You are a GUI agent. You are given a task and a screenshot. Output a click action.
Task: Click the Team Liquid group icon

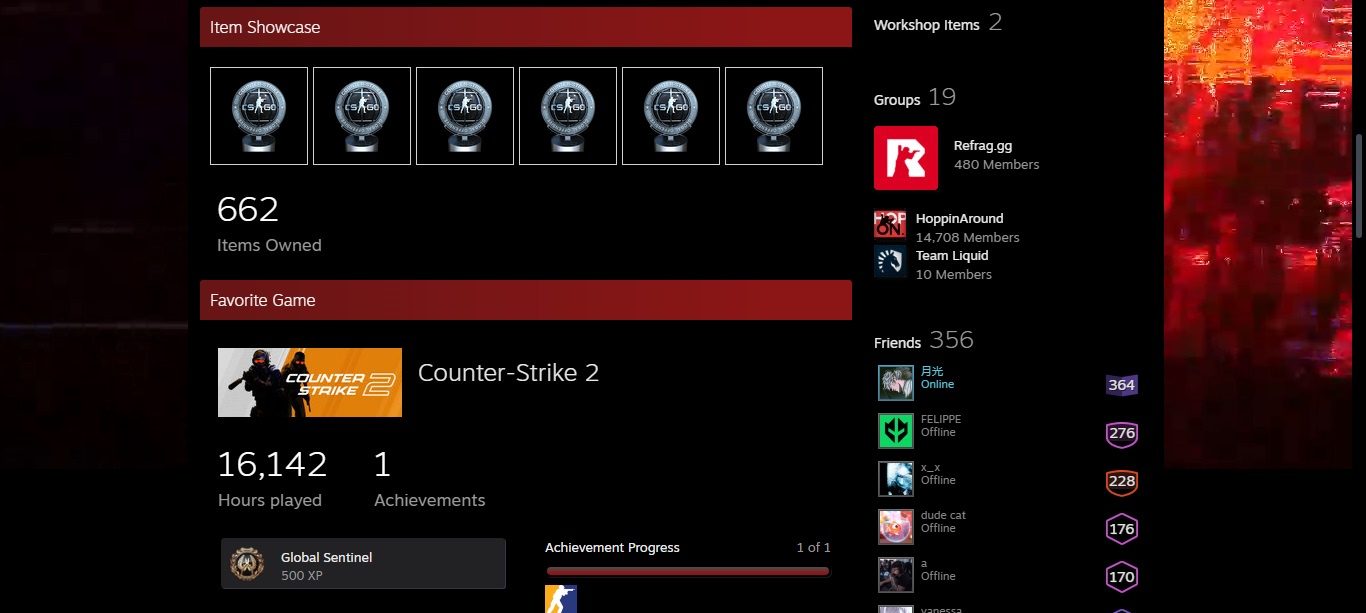tap(890, 261)
